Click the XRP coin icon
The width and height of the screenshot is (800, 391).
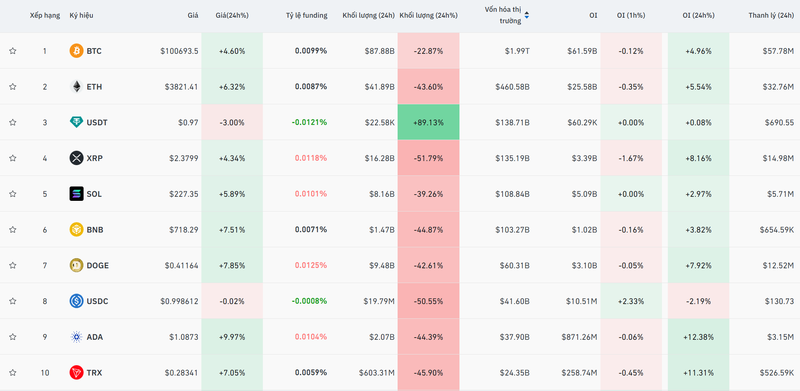[x=76, y=158]
